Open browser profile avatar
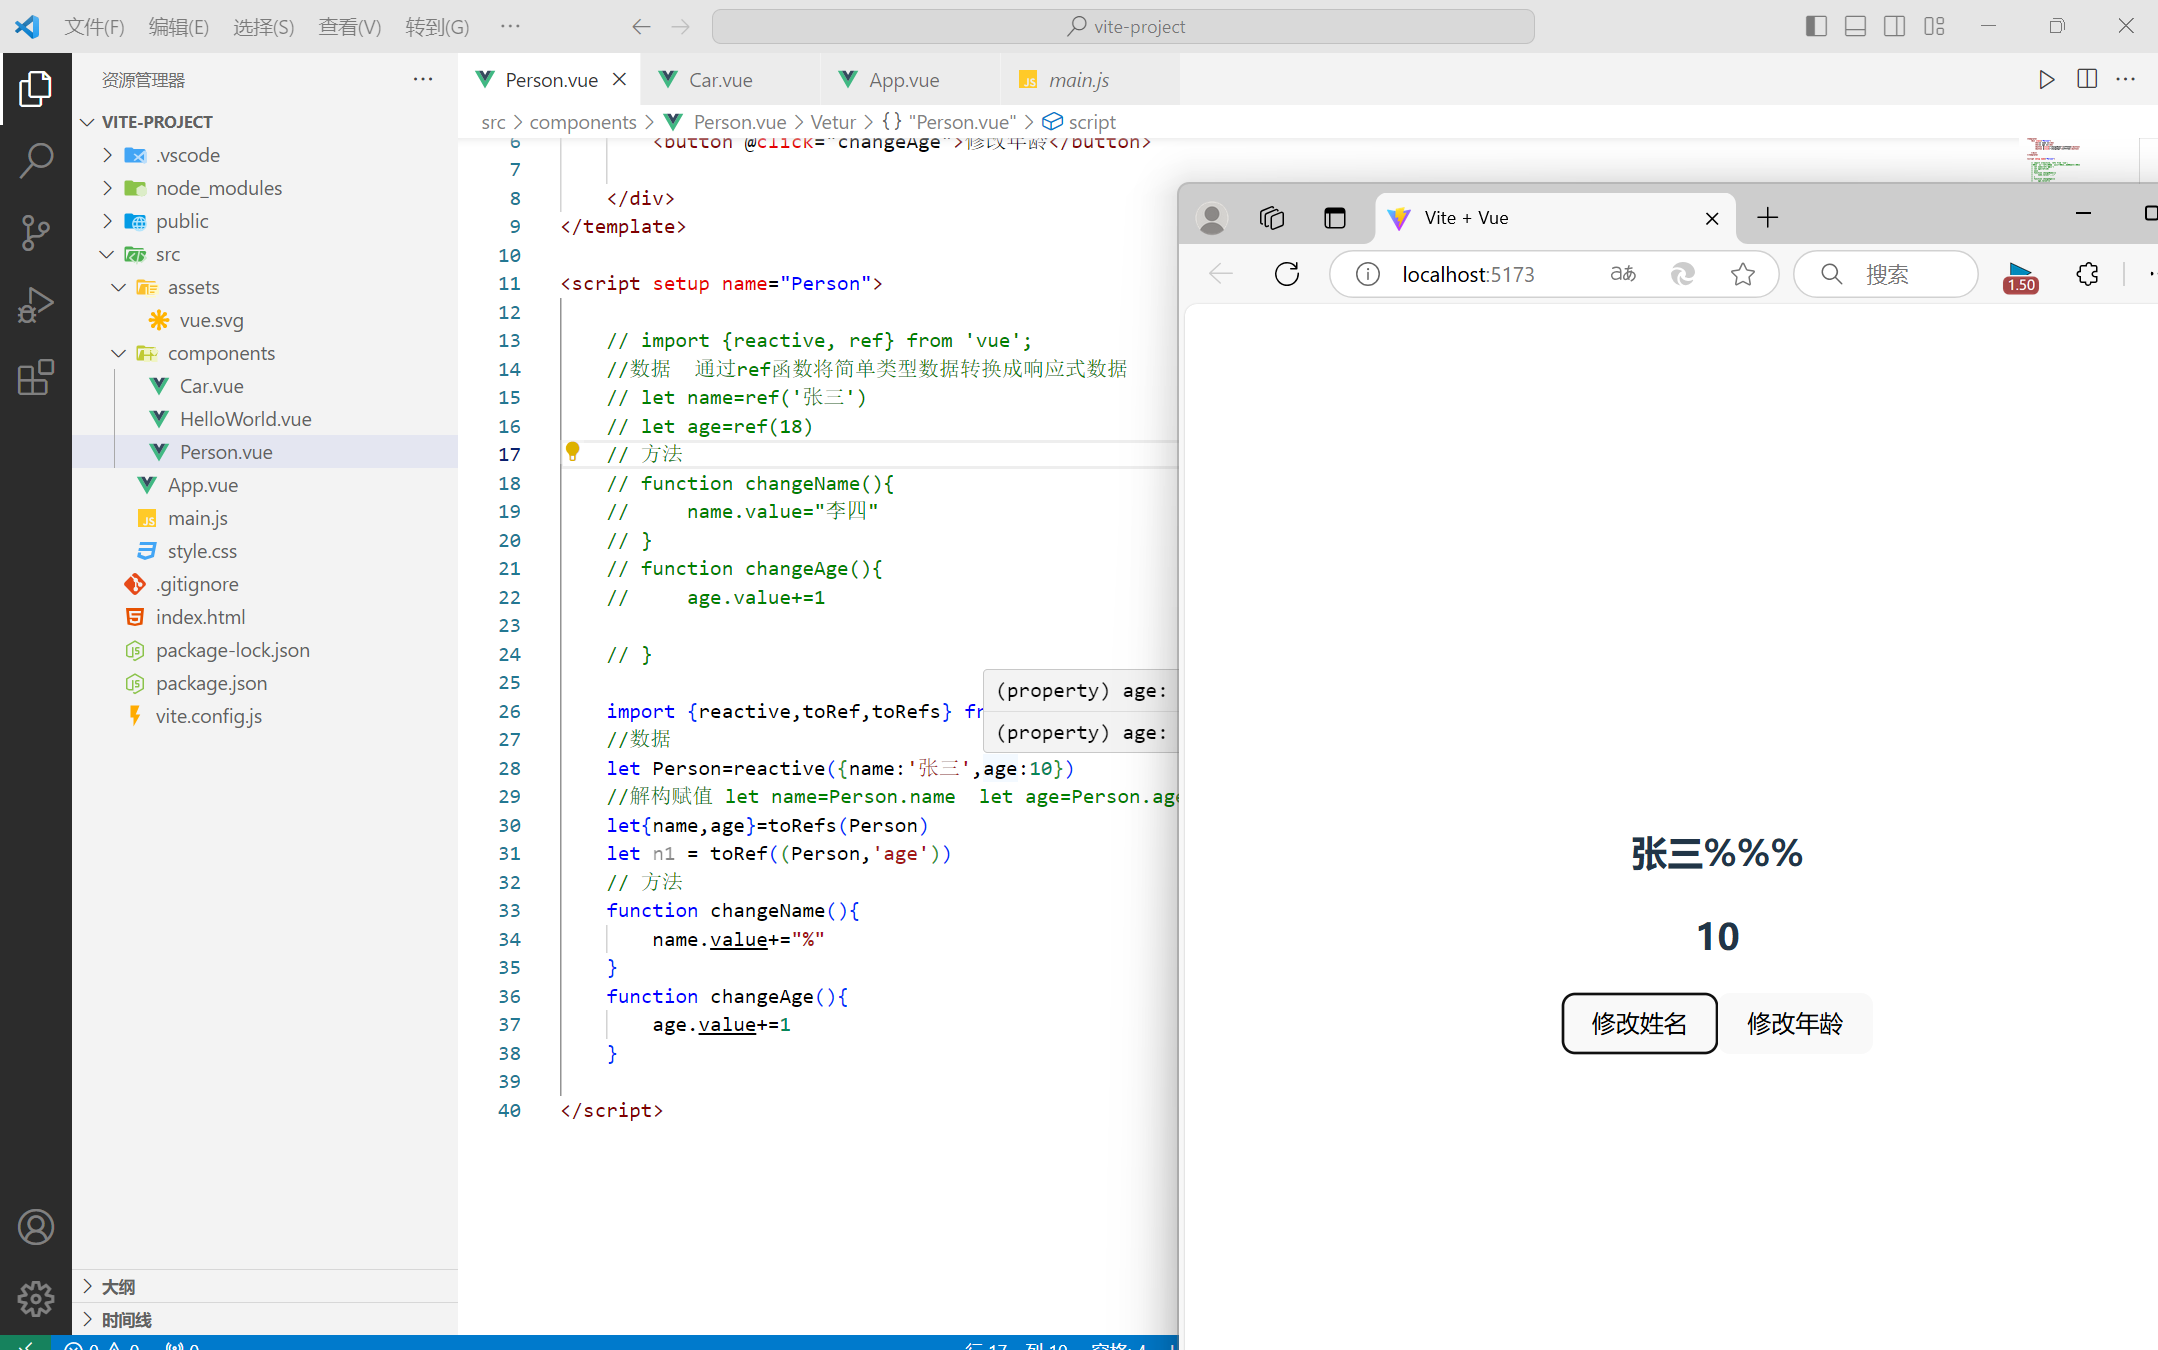The image size is (2158, 1350). 1212,218
